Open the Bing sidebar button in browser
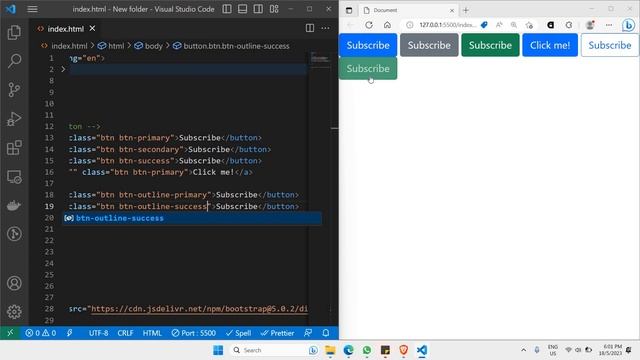Viewport: 640px width, 360px height. tap(629, 25)
